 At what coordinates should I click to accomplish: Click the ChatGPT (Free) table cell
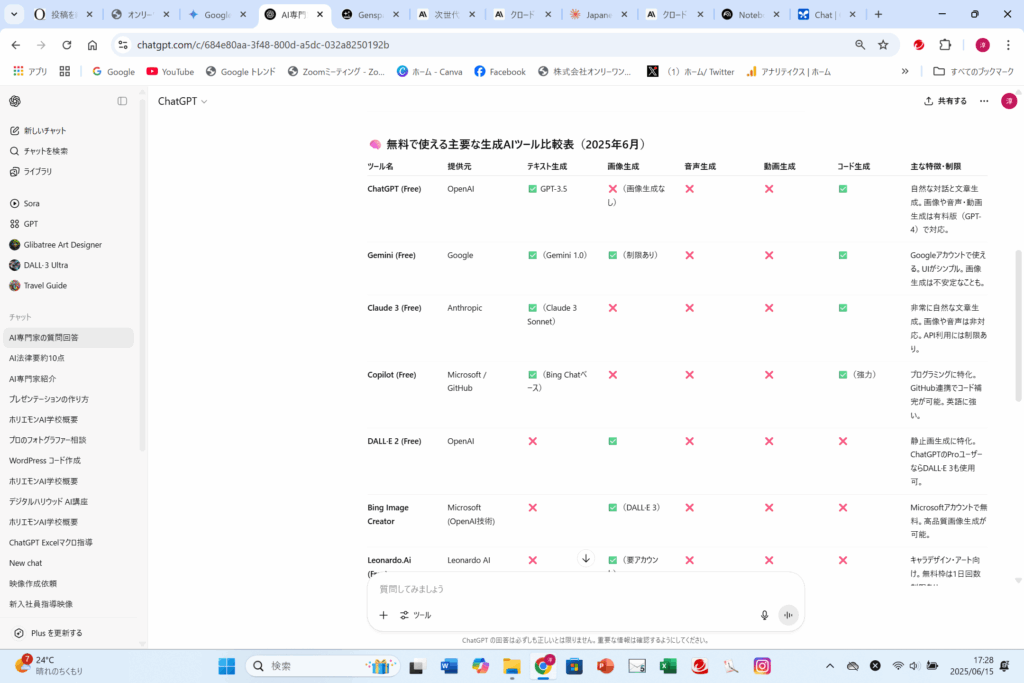coord(394,189)
